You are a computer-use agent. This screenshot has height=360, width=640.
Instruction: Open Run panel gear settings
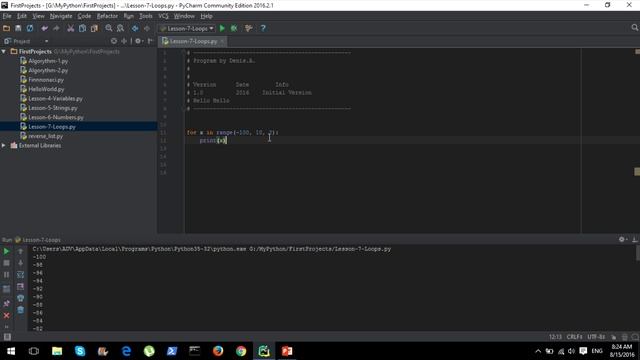coord(622,240)
